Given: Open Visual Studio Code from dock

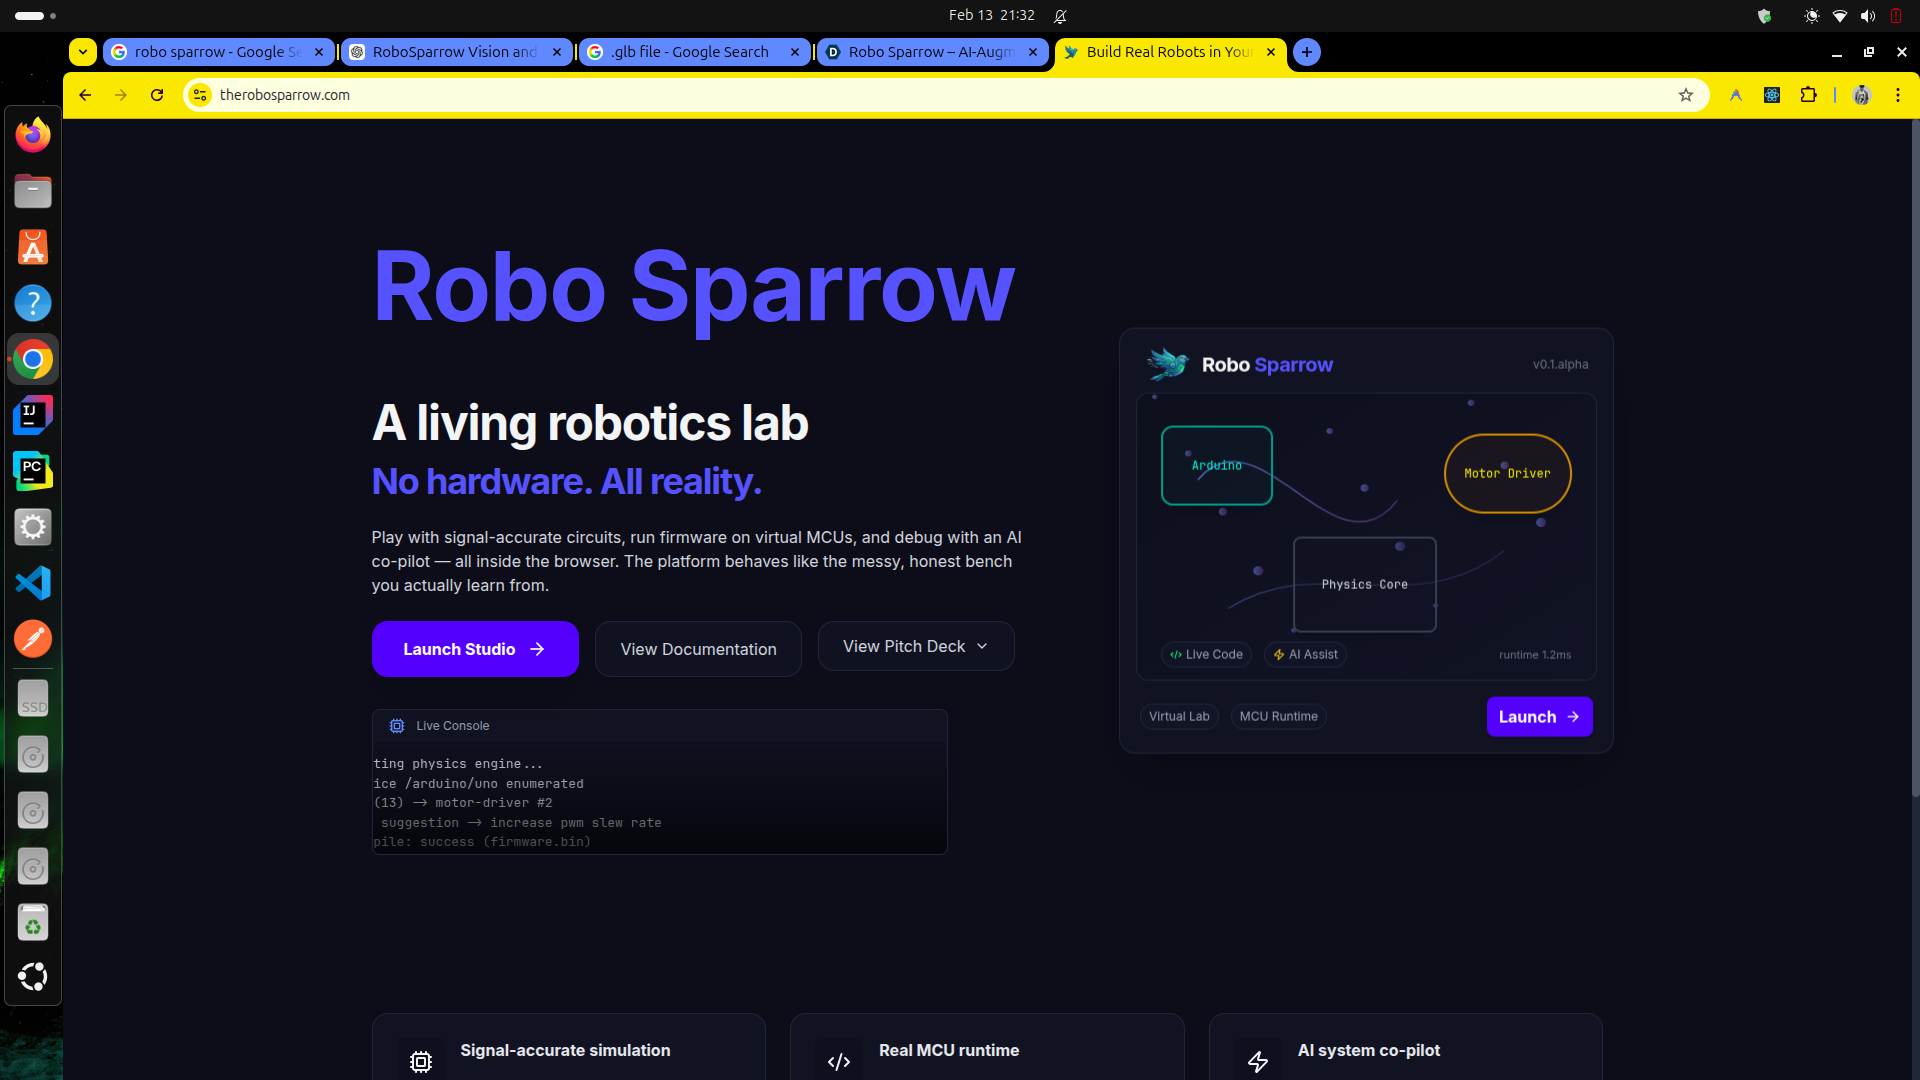Looking at the screenshot, I should (33, 583).
